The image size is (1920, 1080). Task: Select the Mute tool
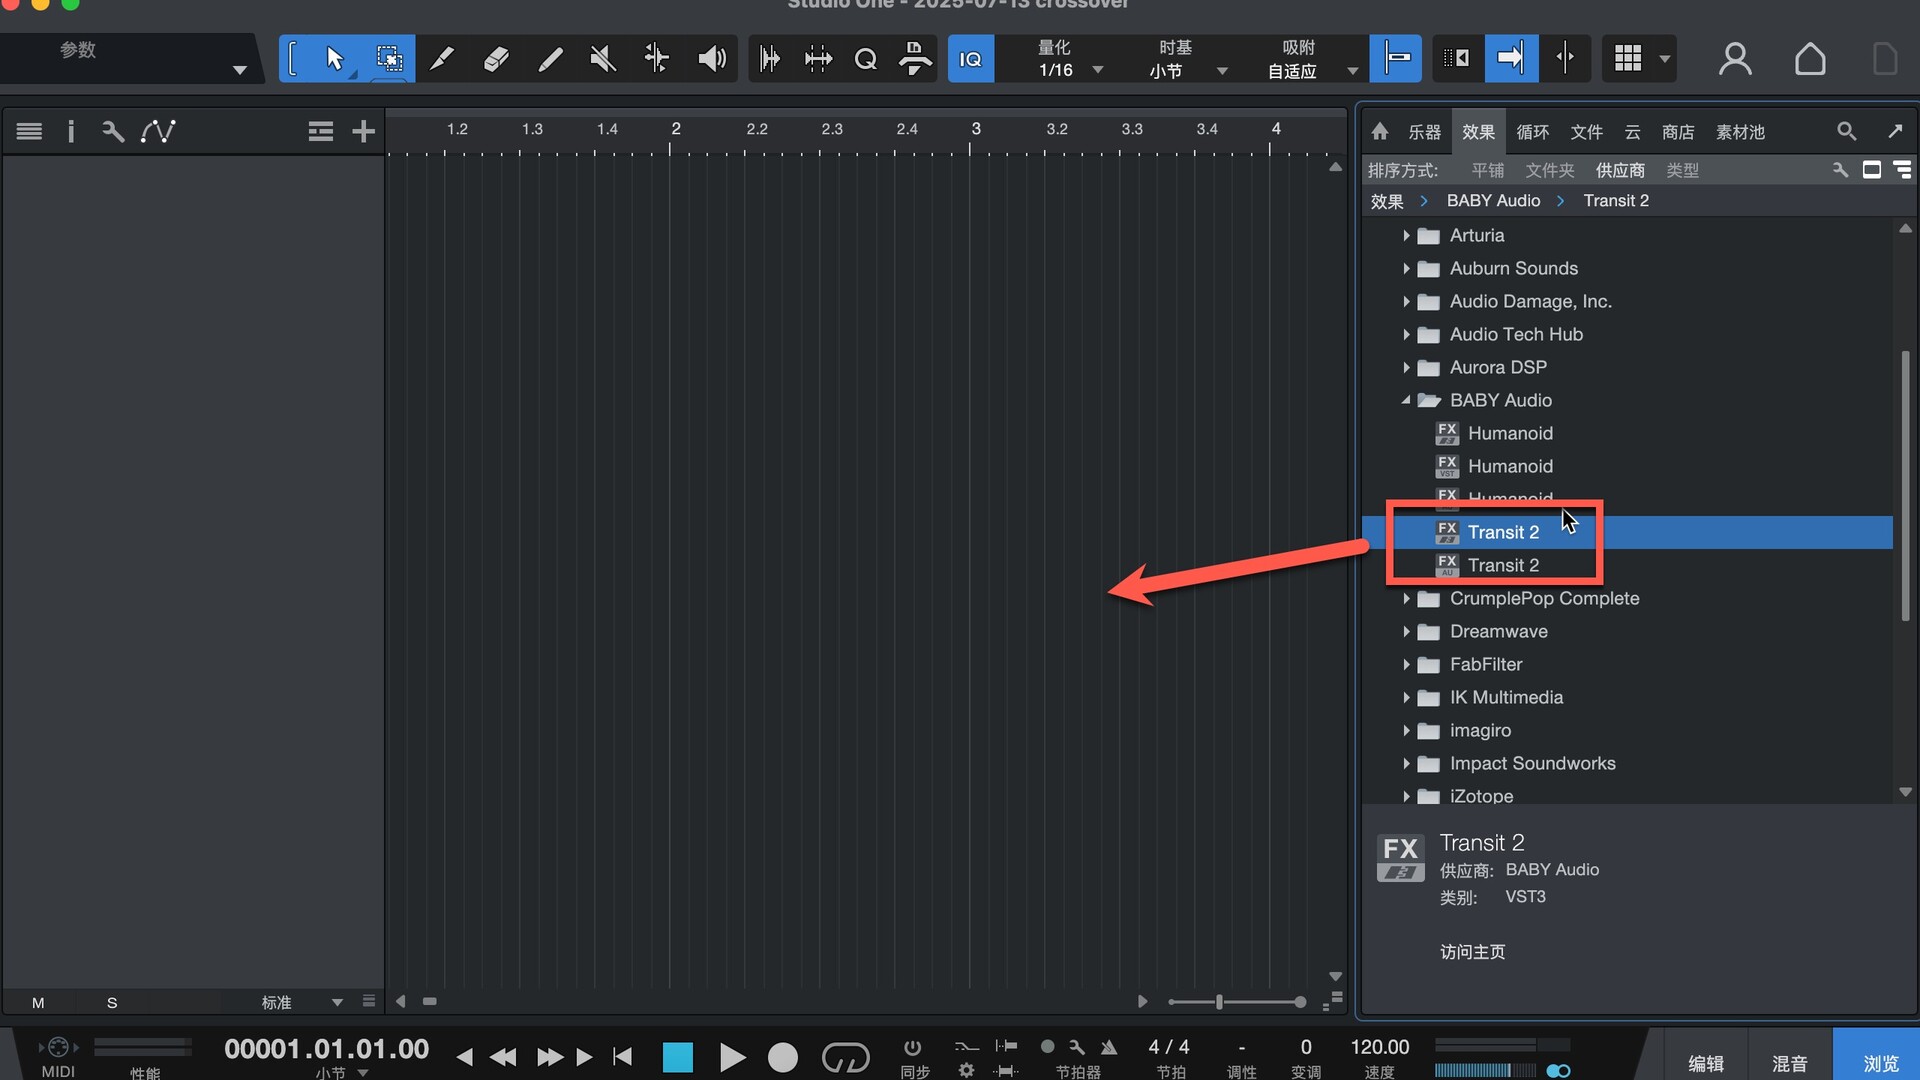click(x=603, y=59)
